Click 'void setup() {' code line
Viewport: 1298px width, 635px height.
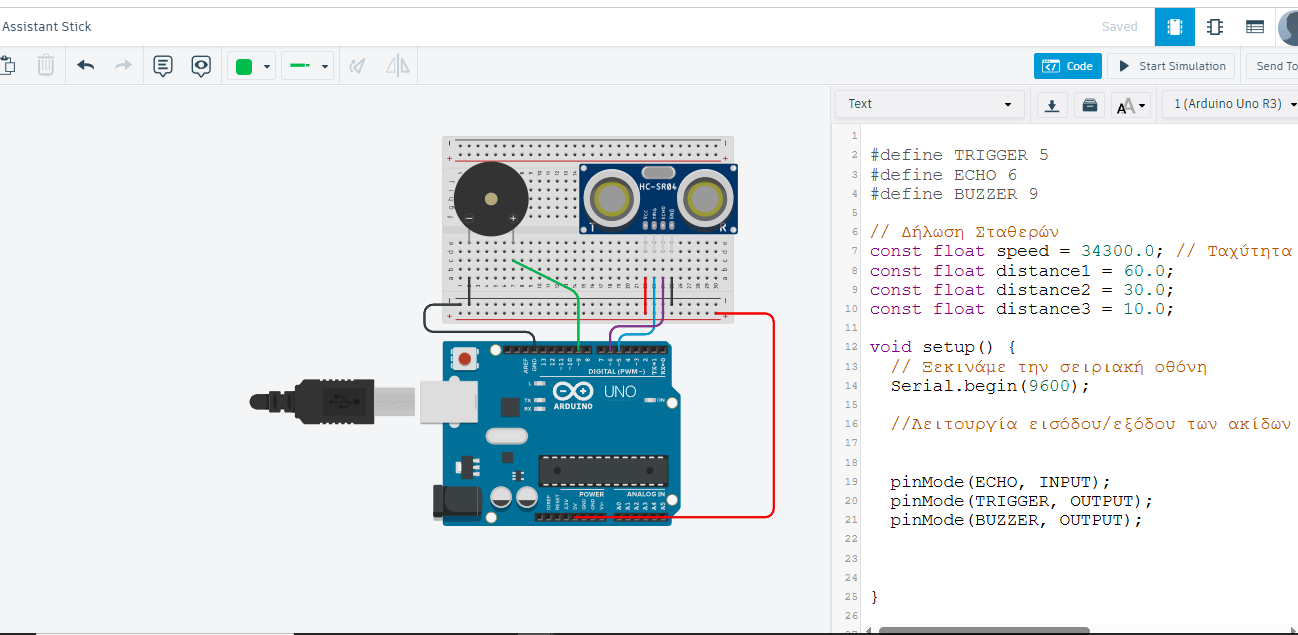[x=942, y=347]
